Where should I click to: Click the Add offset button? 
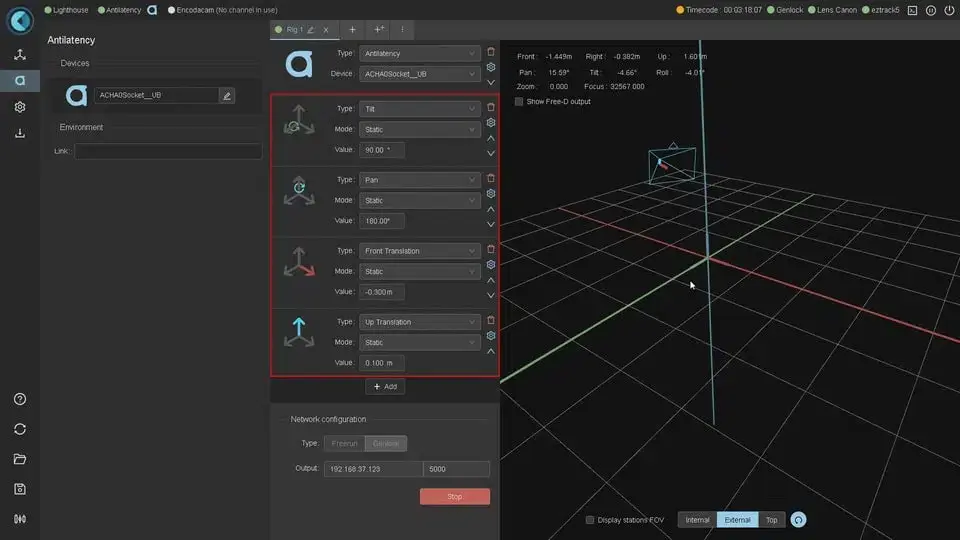click(385, 386)
